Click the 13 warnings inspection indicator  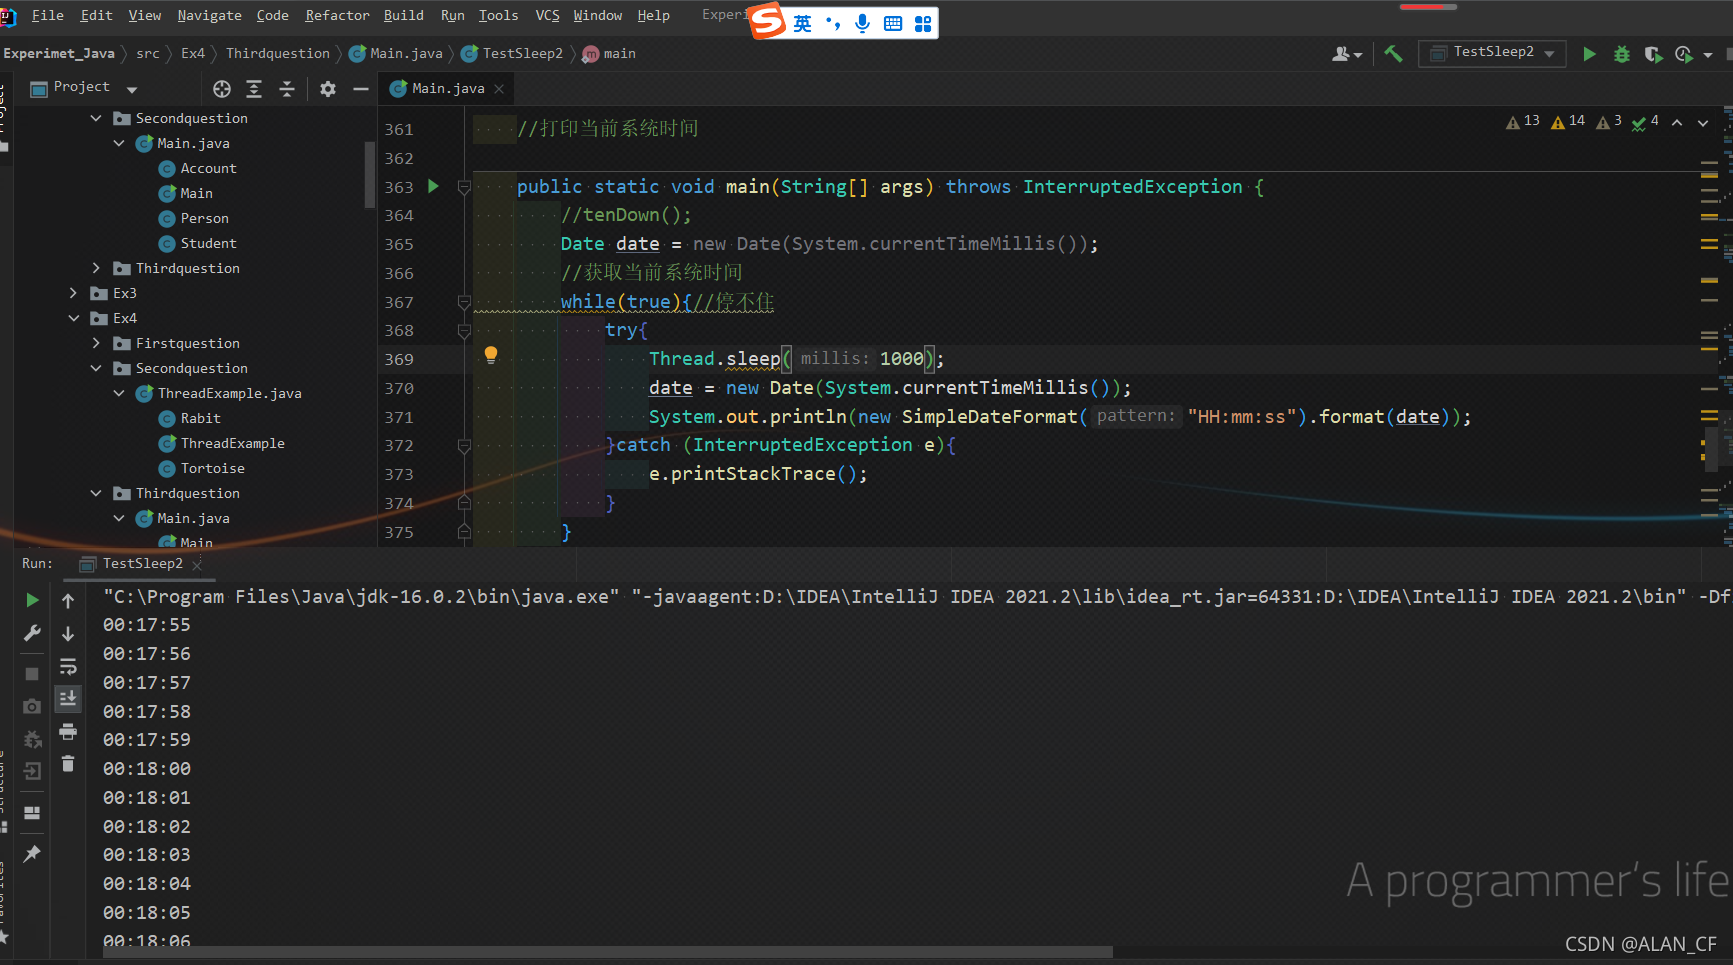(1523, 122)
